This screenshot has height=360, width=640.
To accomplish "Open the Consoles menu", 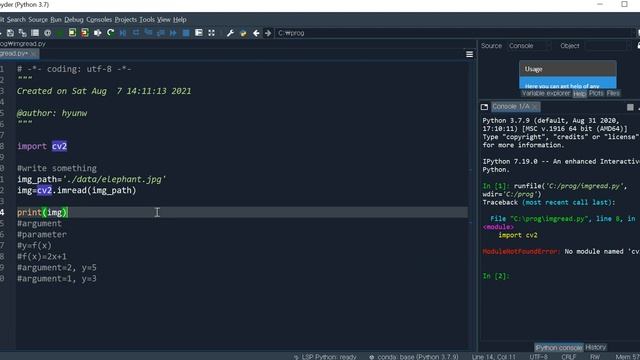I will pyautogui.click(x=99, y=20).
